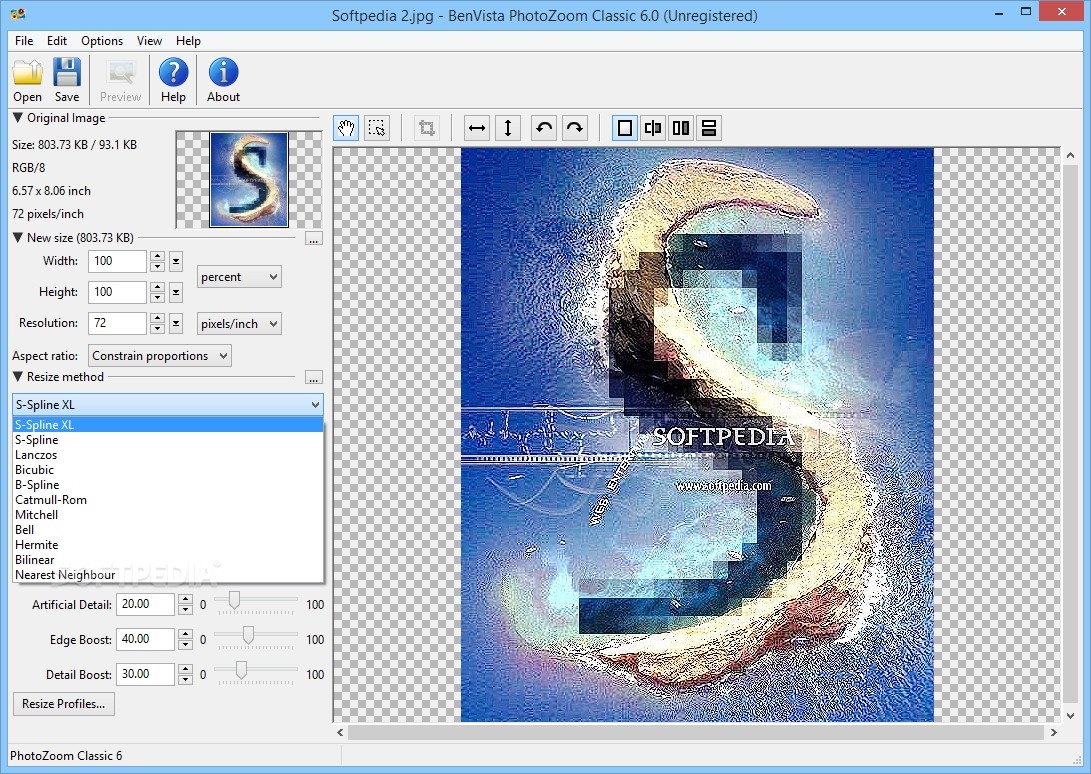
Task: Click the Artificial Detail value field
Action: point(145,604)
